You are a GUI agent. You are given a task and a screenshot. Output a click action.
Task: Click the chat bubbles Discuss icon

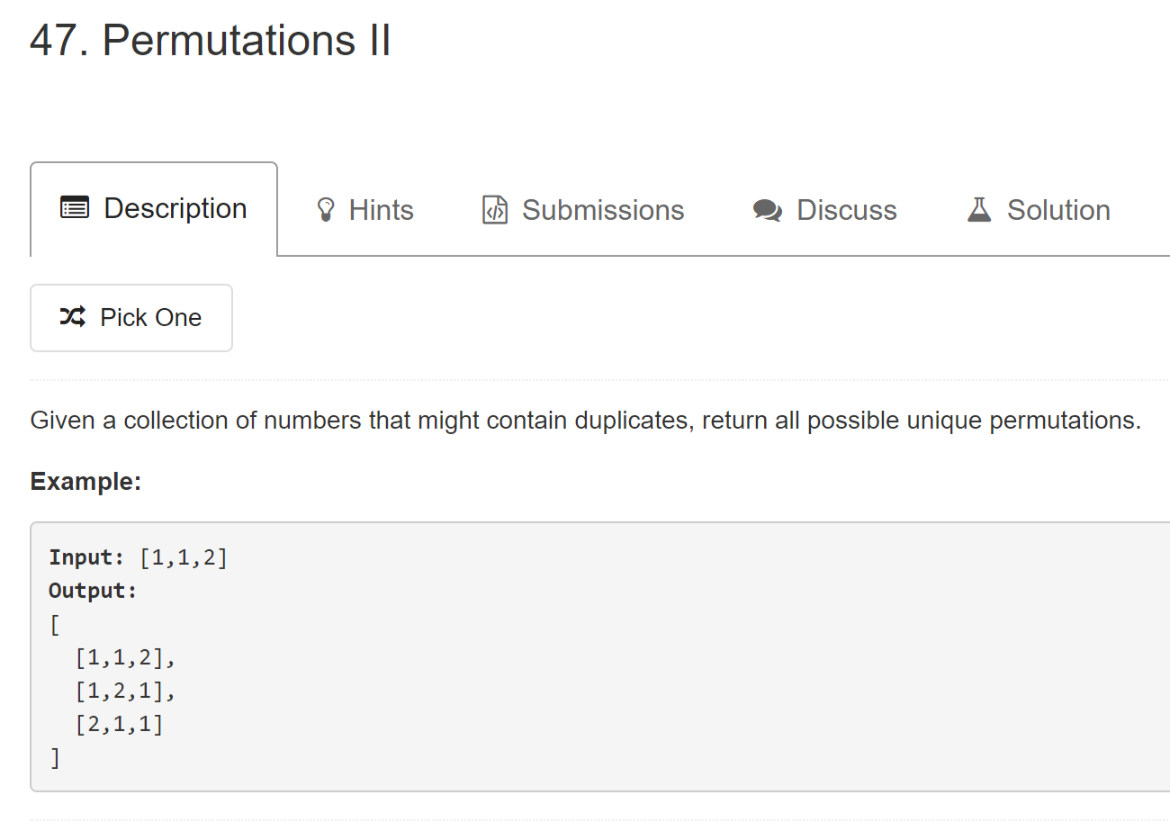767,210
